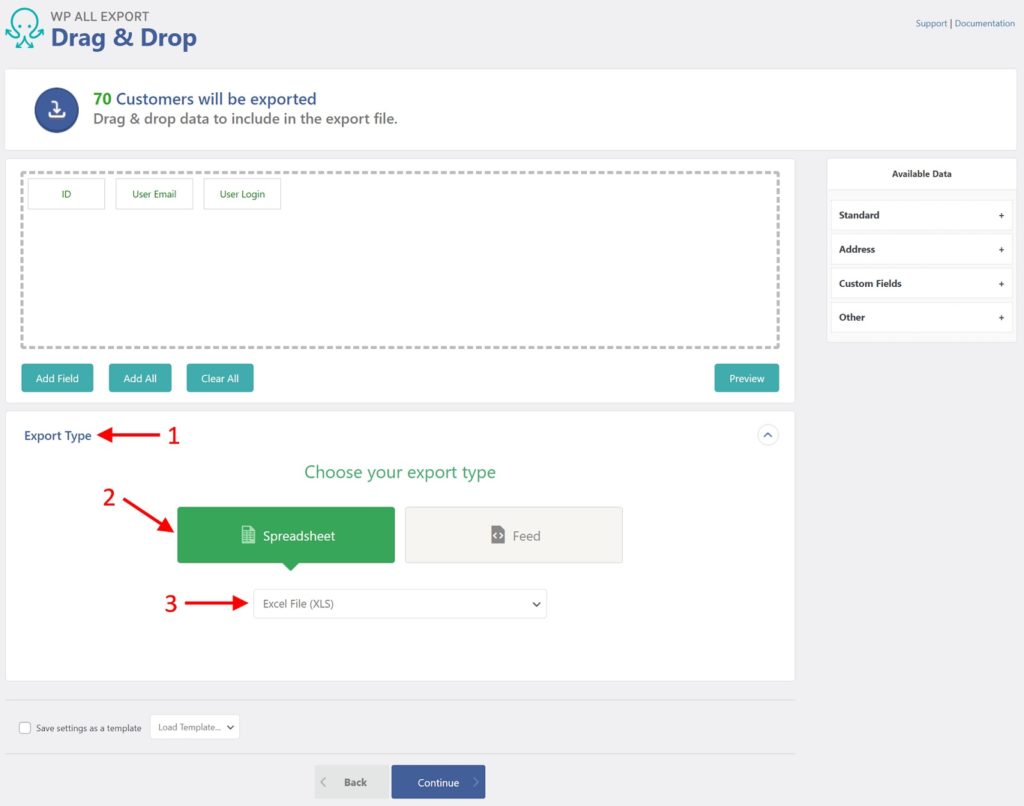This screenshot has width=1024, height=806.
Task: Open the Excel File (XLS) format dropdown
Action: click(x=400, y=603)
